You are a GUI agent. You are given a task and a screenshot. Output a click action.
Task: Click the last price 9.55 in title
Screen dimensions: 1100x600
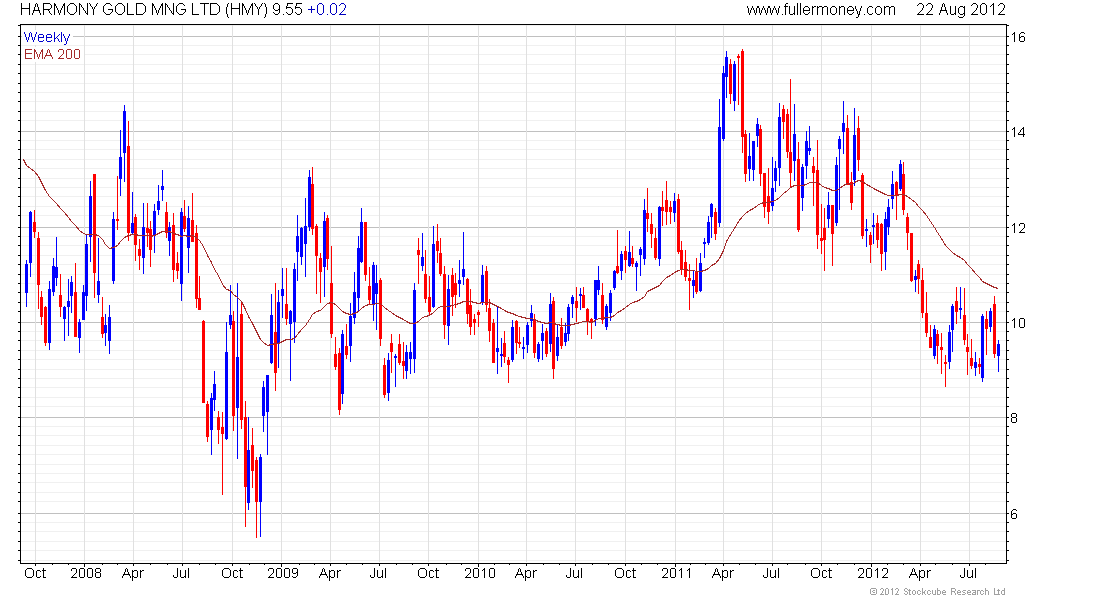pyautogui.click(x=288, y=10)
